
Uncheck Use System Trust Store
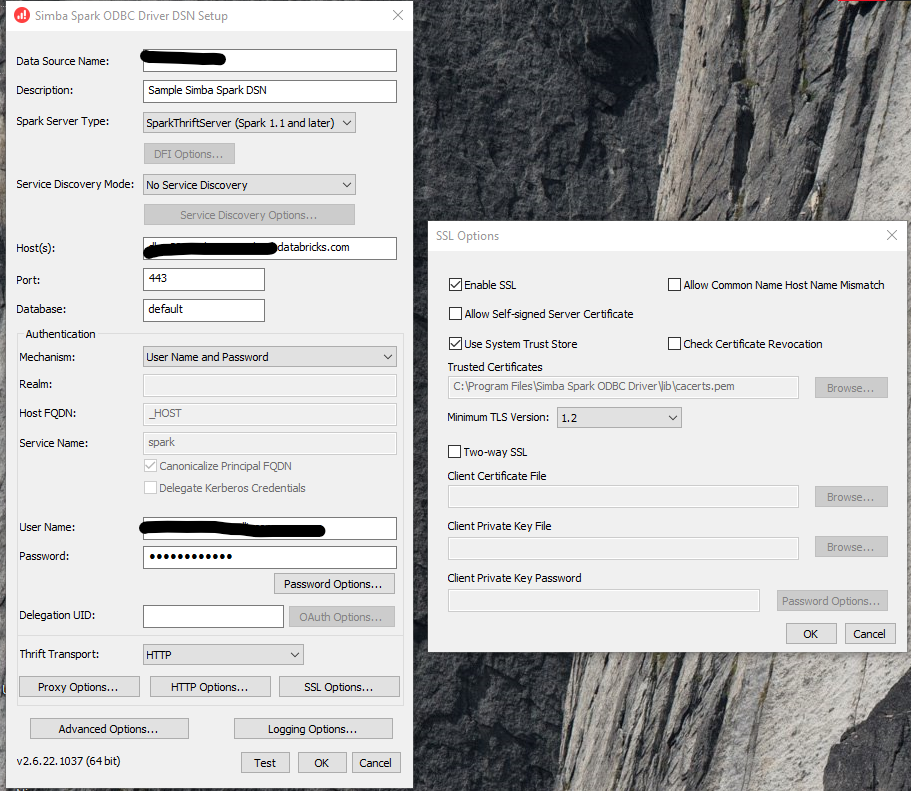pos(456,343)
